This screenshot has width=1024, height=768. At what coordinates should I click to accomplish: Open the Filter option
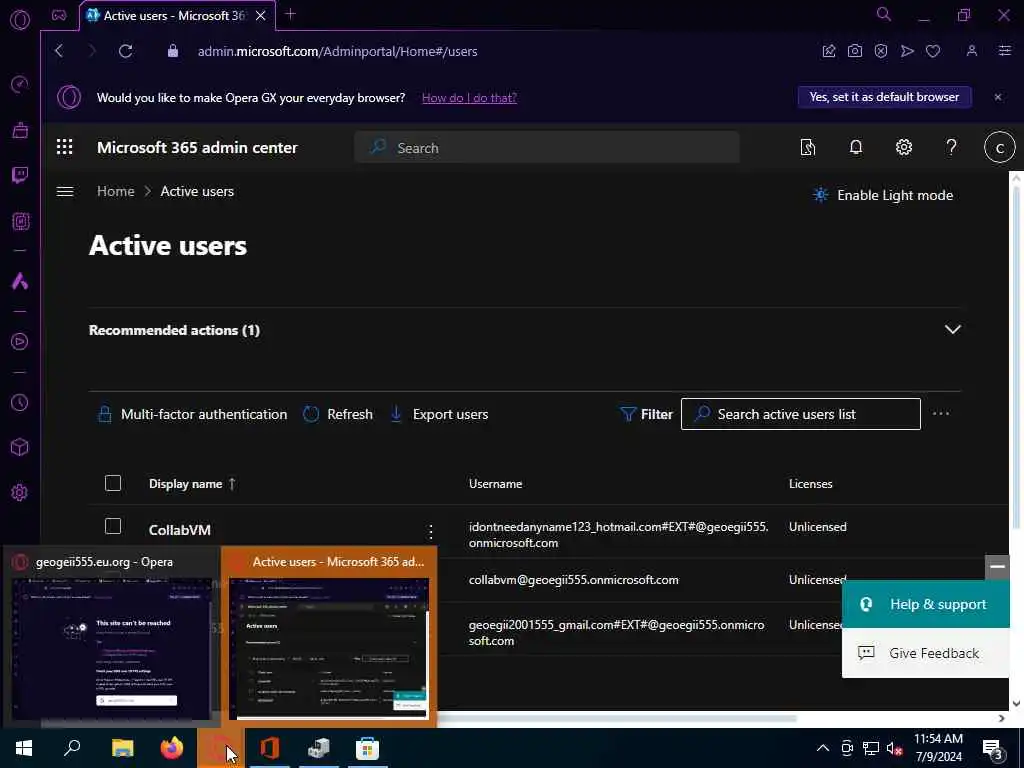(646, 414)
